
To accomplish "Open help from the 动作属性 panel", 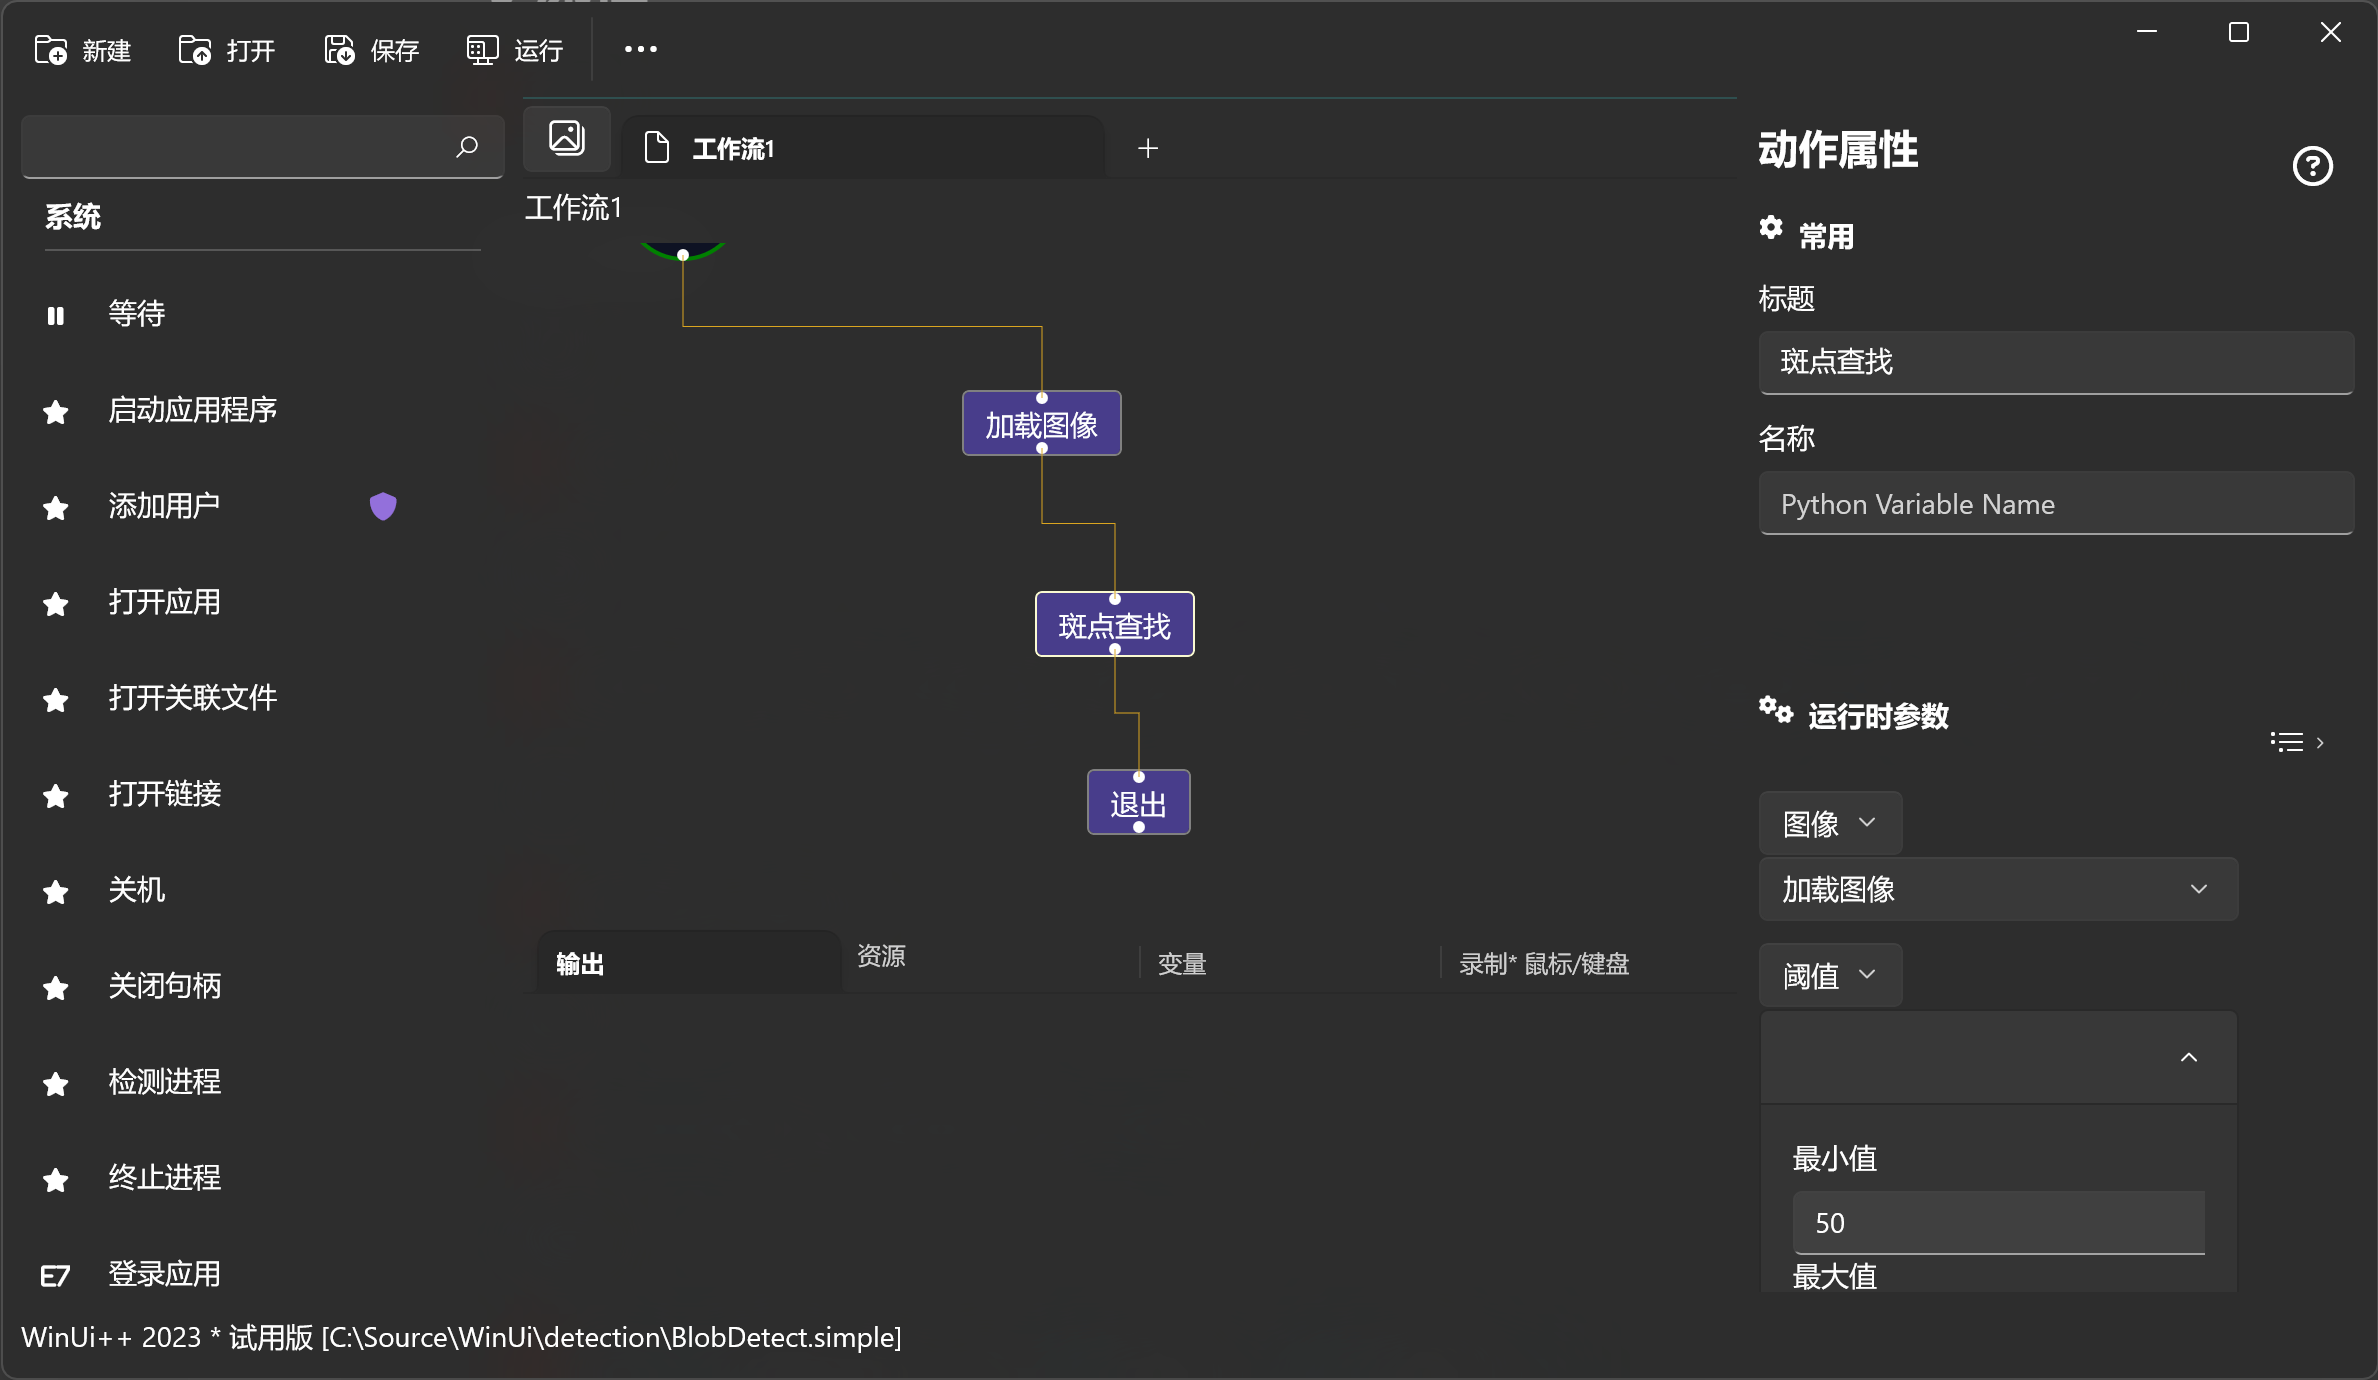I will [x=2312, y=166].
